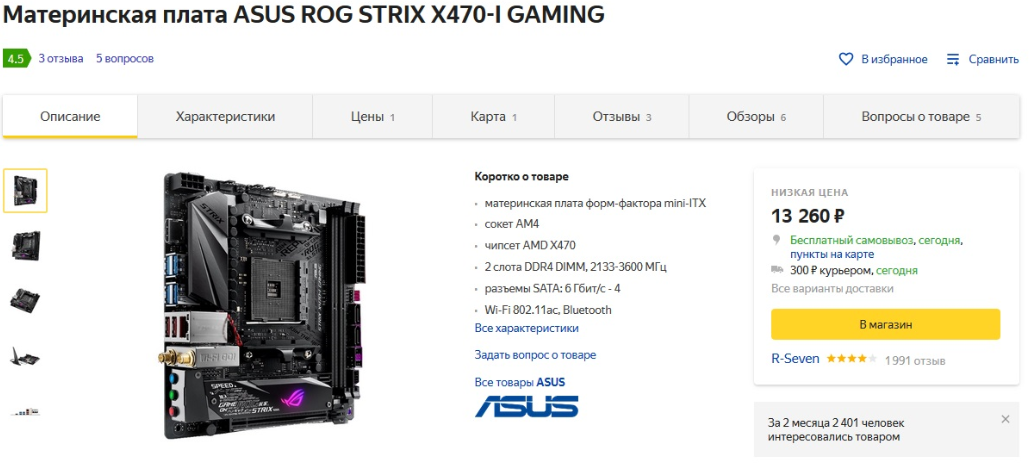1031x466 pixels.
Task: Click the heart icon to add to favorites
Action: click(846, 59)
